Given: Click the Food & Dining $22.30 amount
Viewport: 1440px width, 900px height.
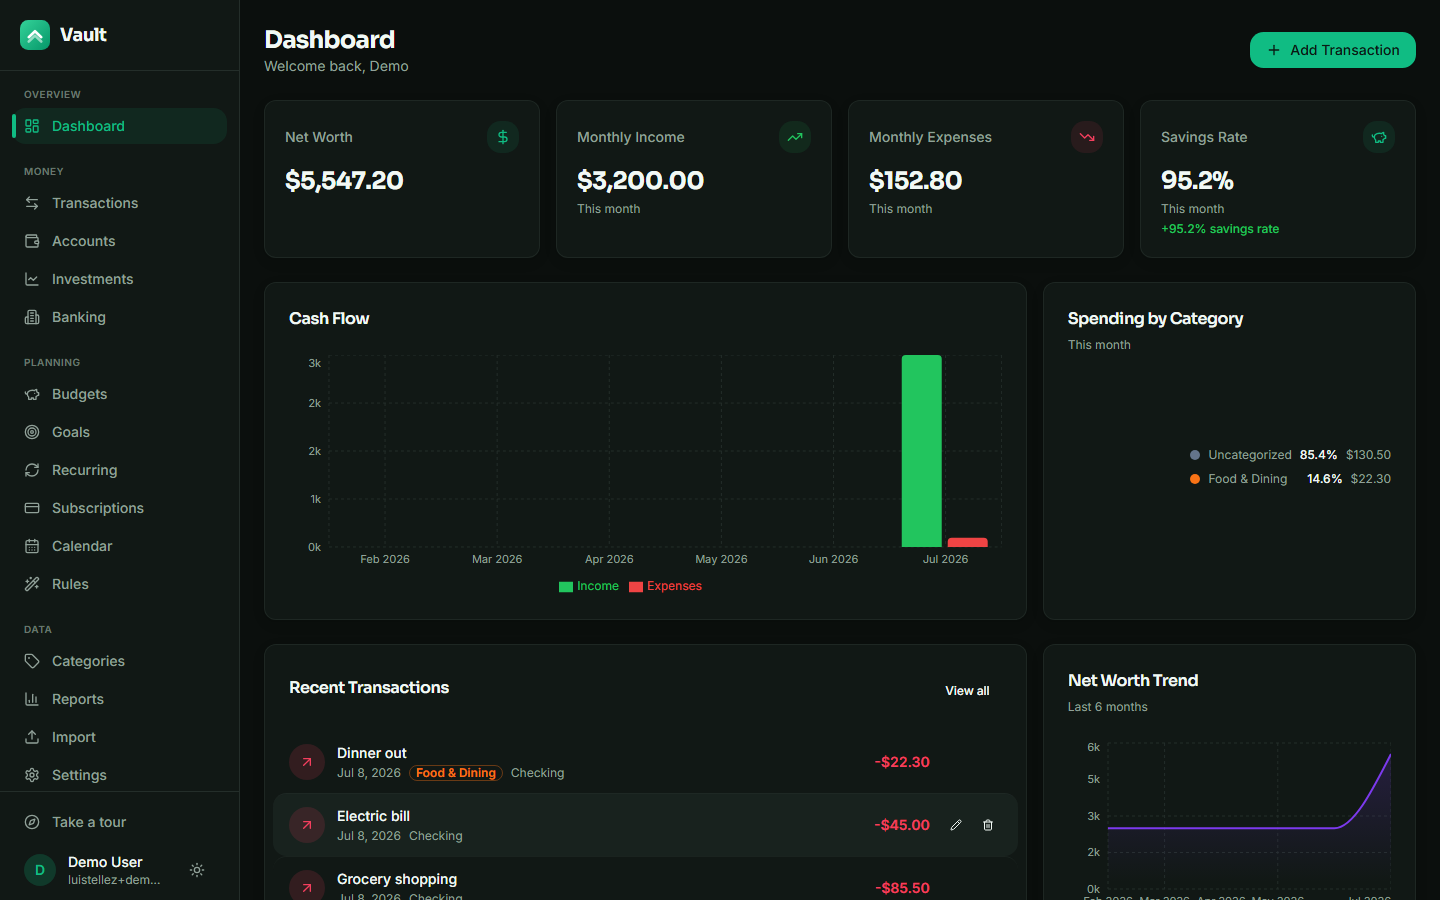Looking at the screenshot, I should 1370,479.
